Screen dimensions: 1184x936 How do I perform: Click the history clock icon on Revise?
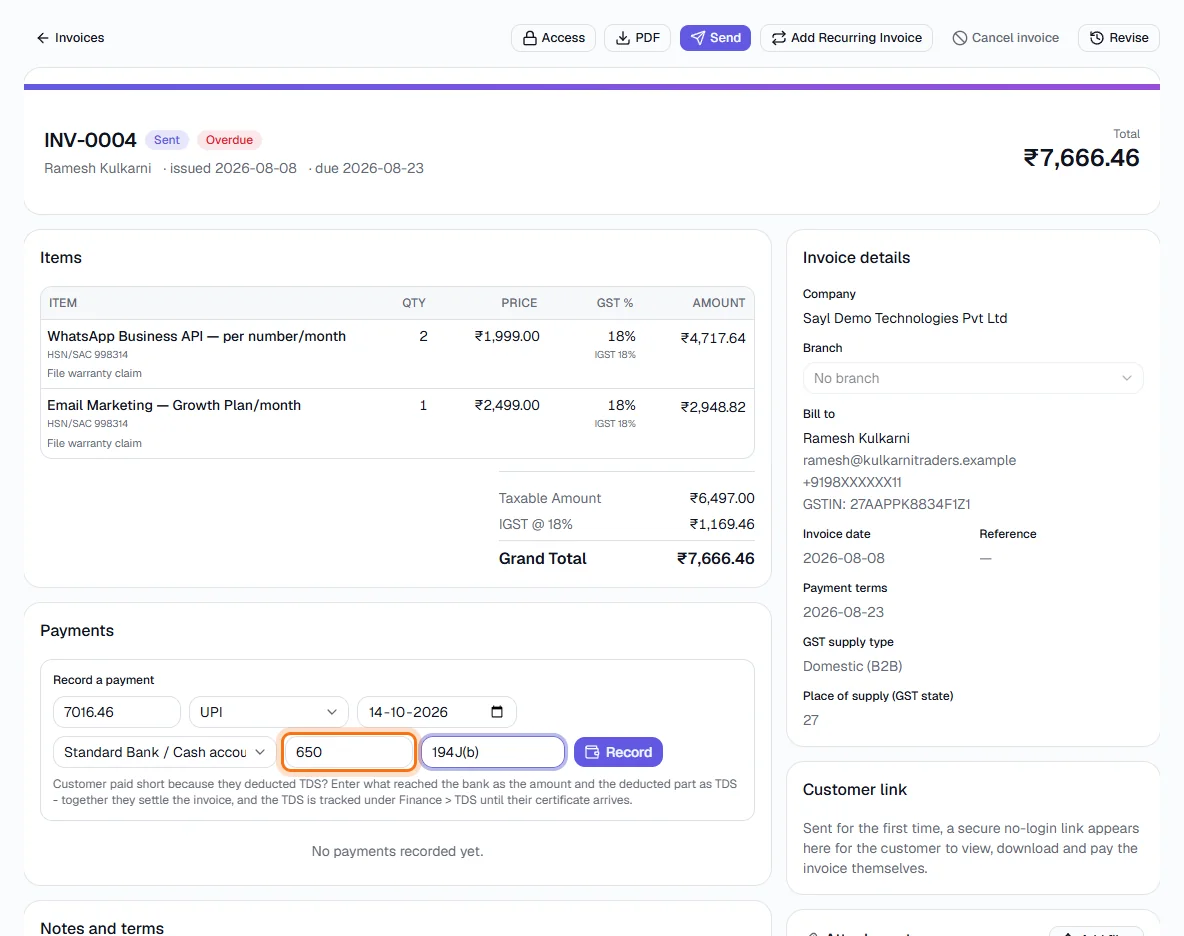pyautogui.click(x=1097, y=38)
